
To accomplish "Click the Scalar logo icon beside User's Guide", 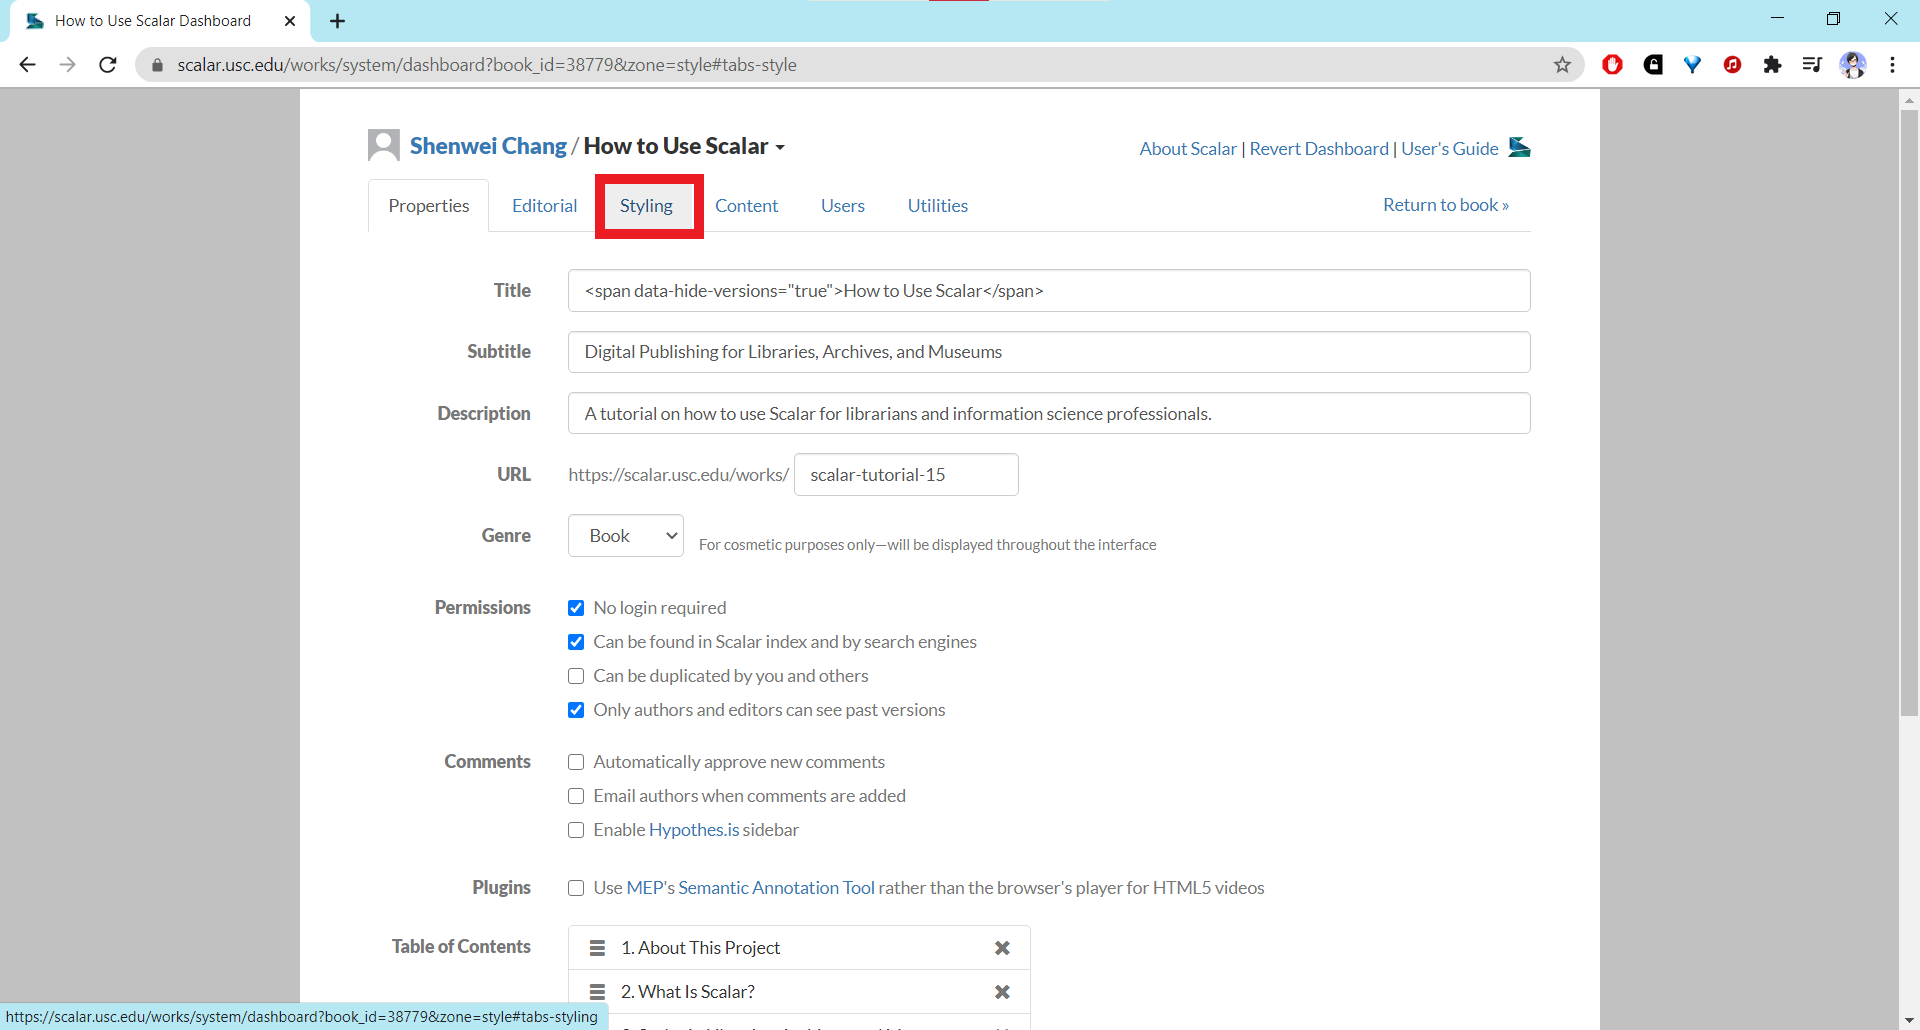I will (x=1519, y=148).
